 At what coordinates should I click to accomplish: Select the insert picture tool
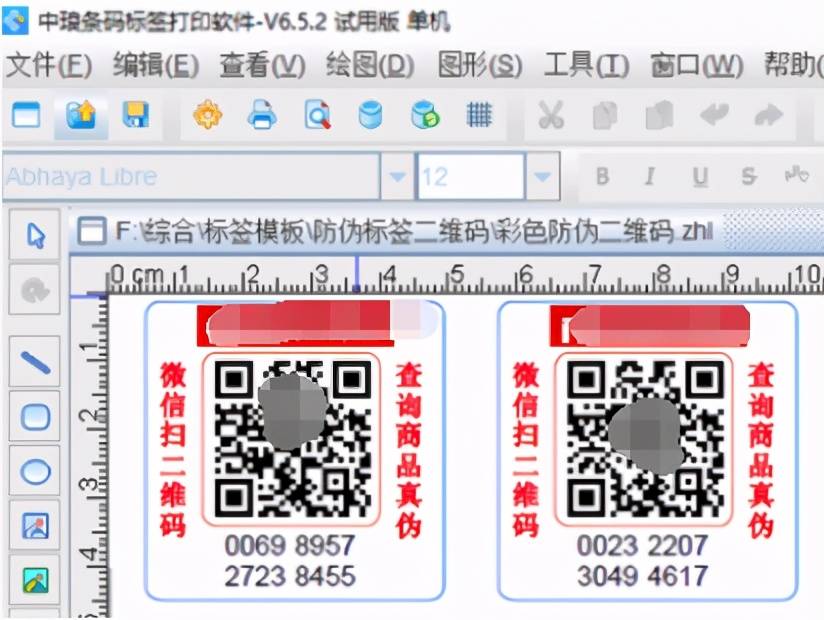coord(35,525)
